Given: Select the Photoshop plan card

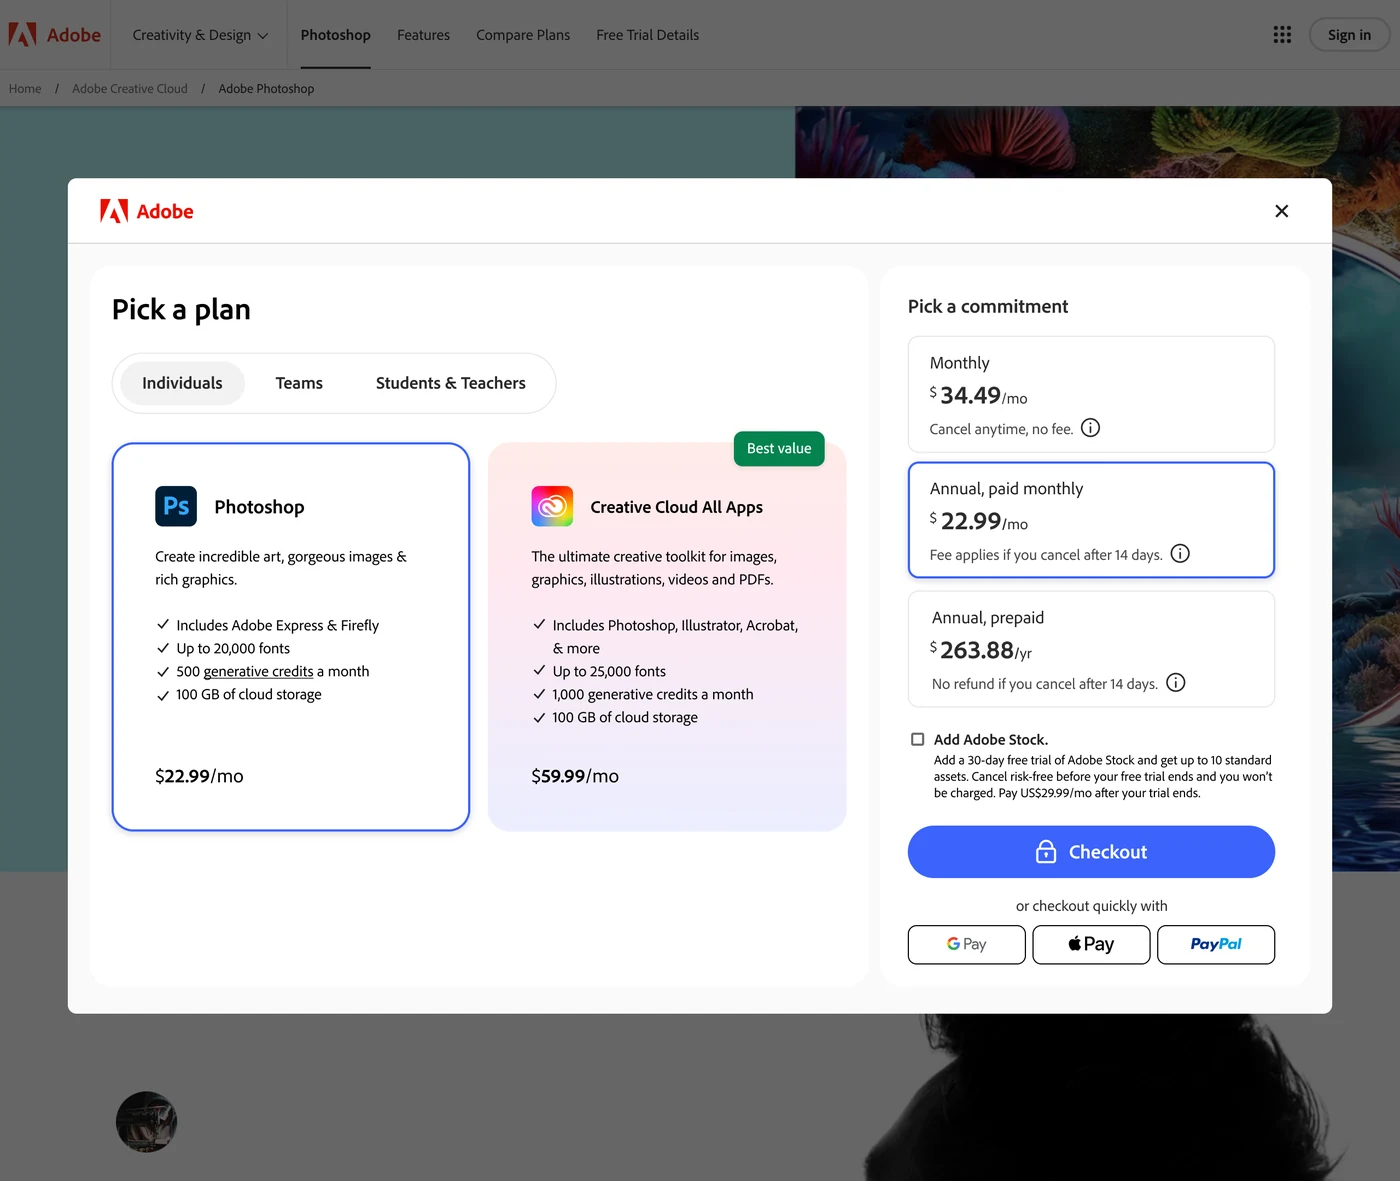Looking at the screenshot, I should (x=291, y=637).
